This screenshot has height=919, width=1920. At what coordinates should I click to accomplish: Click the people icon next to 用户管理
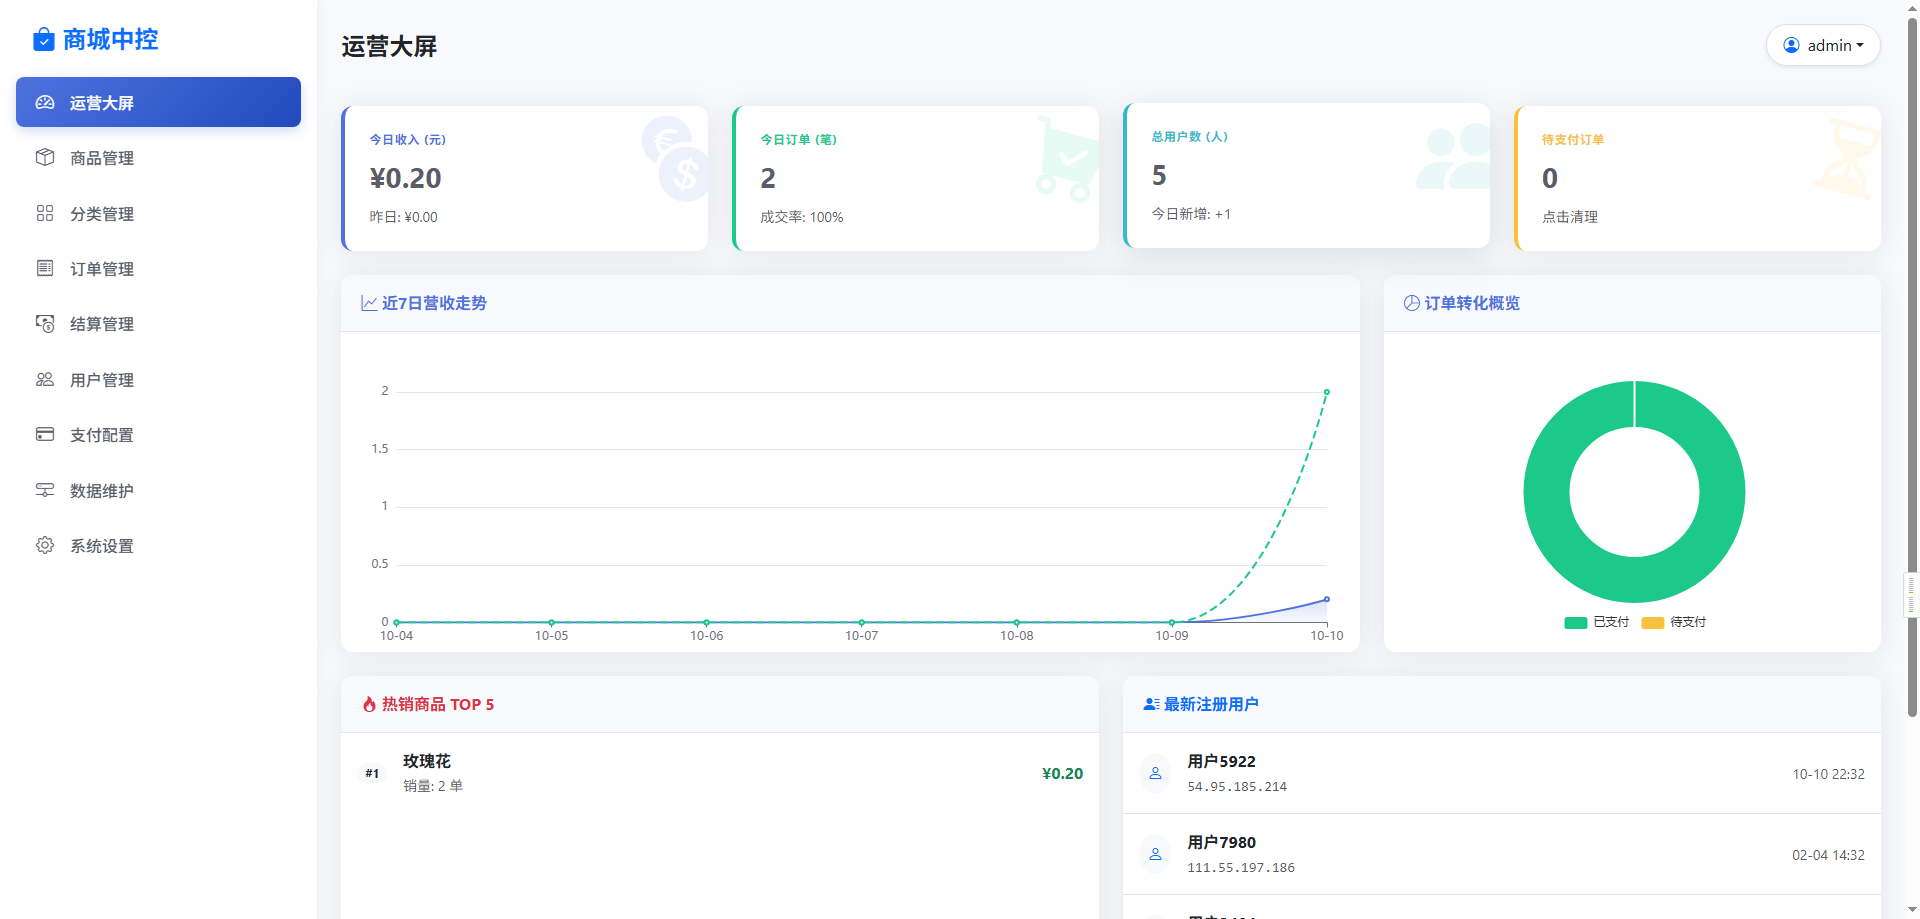coord(45,379)
